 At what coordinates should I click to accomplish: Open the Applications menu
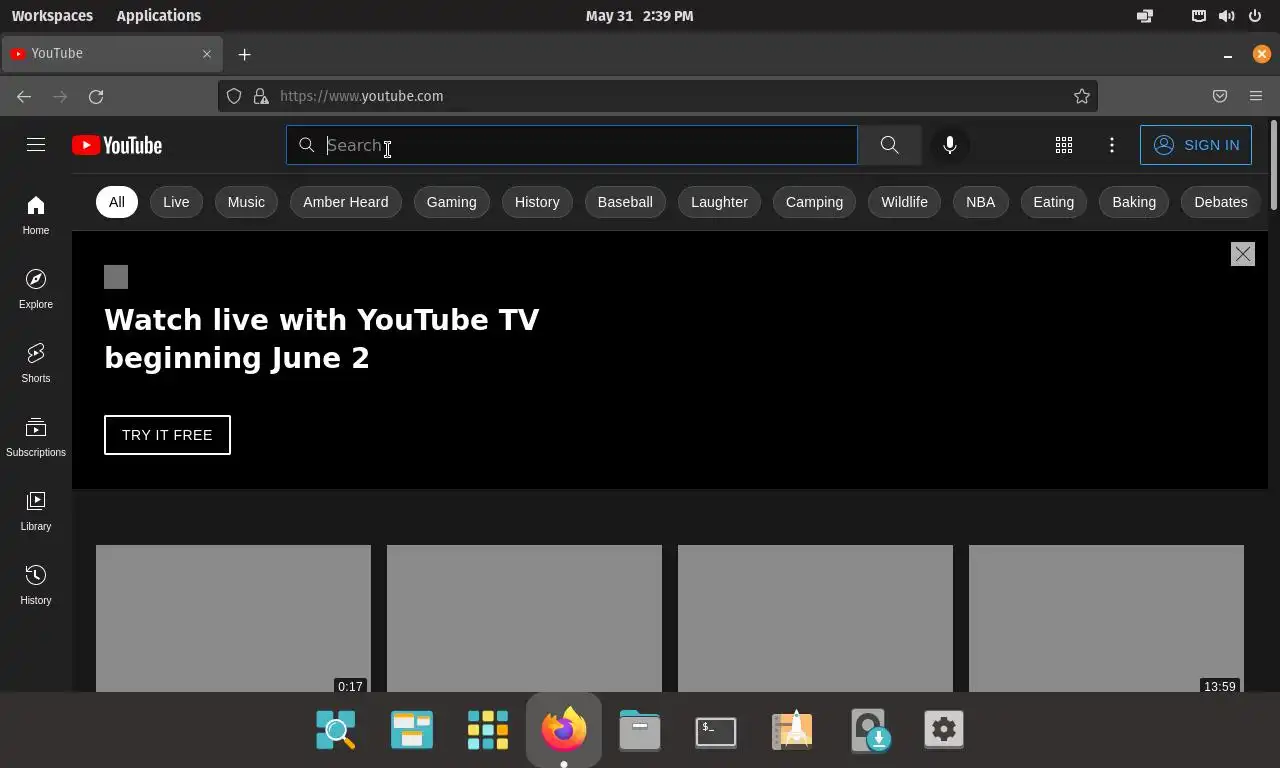[158, 16]
